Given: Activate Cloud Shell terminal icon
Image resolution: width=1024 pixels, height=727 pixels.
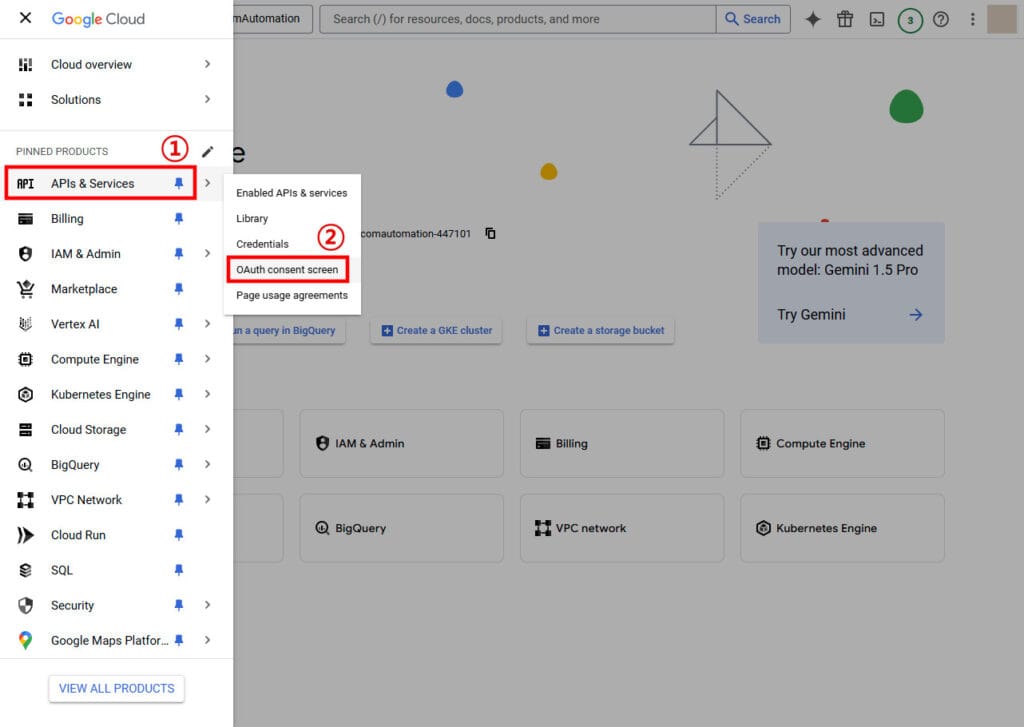Looking at the screenshot, I should [x=877, y=19].
